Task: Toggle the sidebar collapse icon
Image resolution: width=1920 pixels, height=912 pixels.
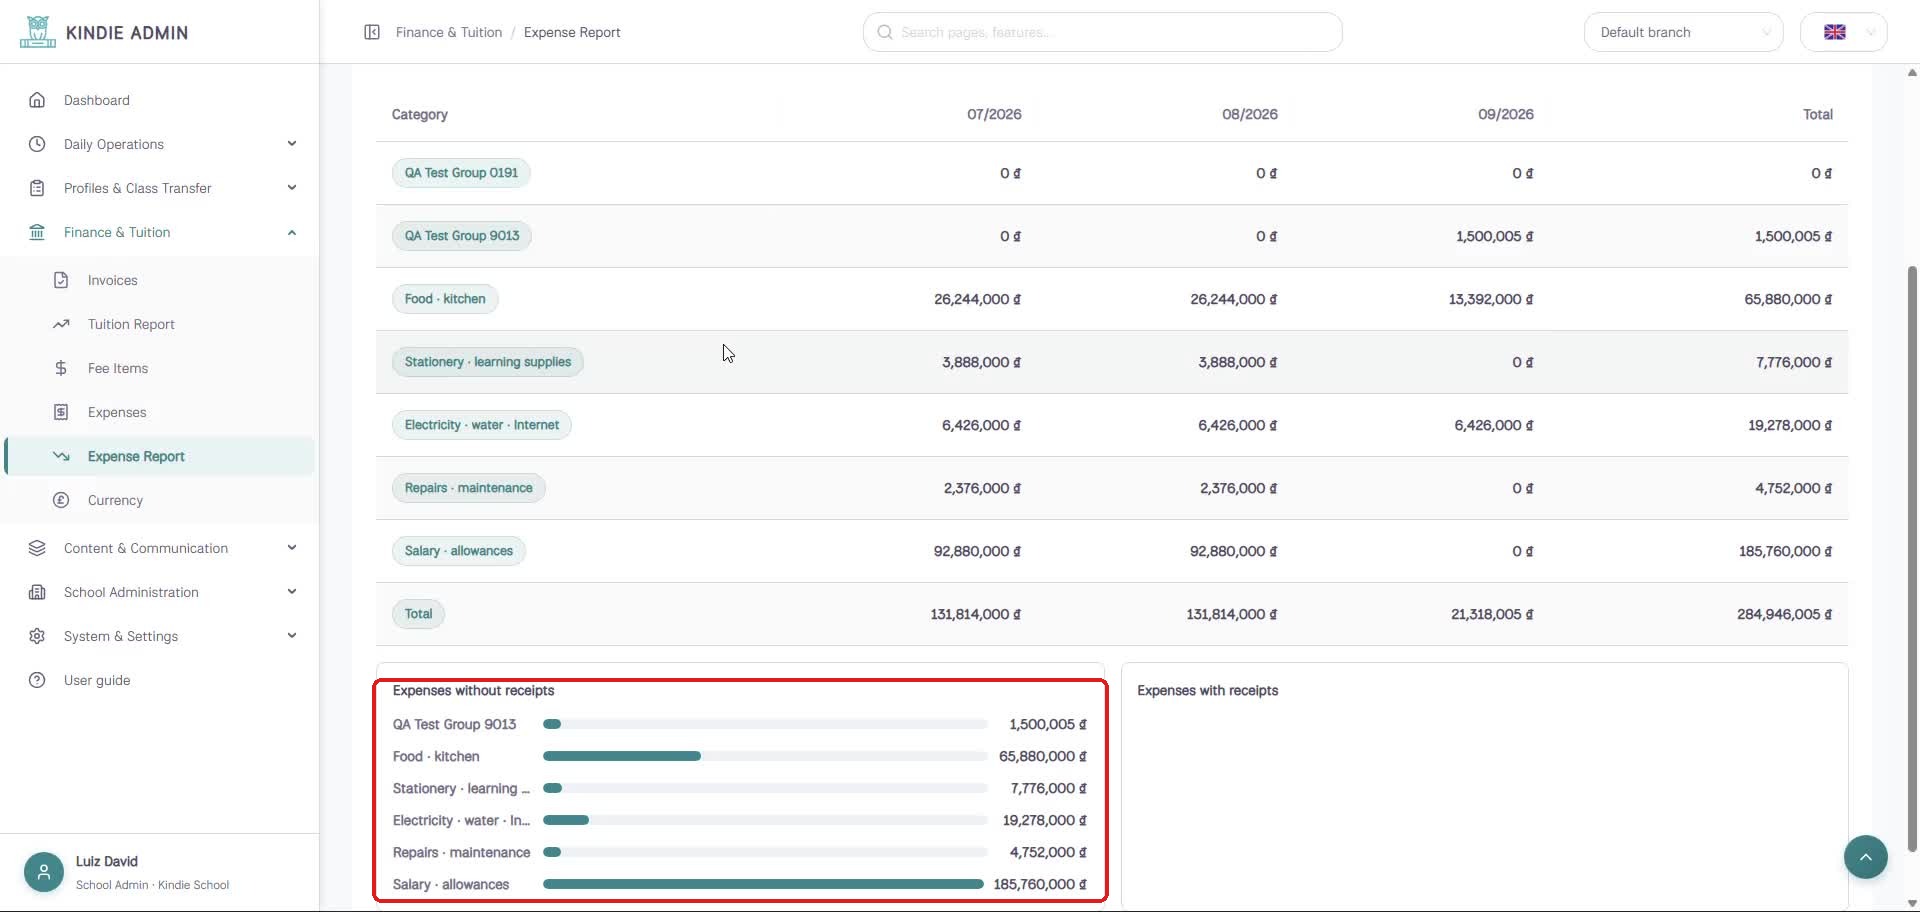Action: tap(372, 32)
